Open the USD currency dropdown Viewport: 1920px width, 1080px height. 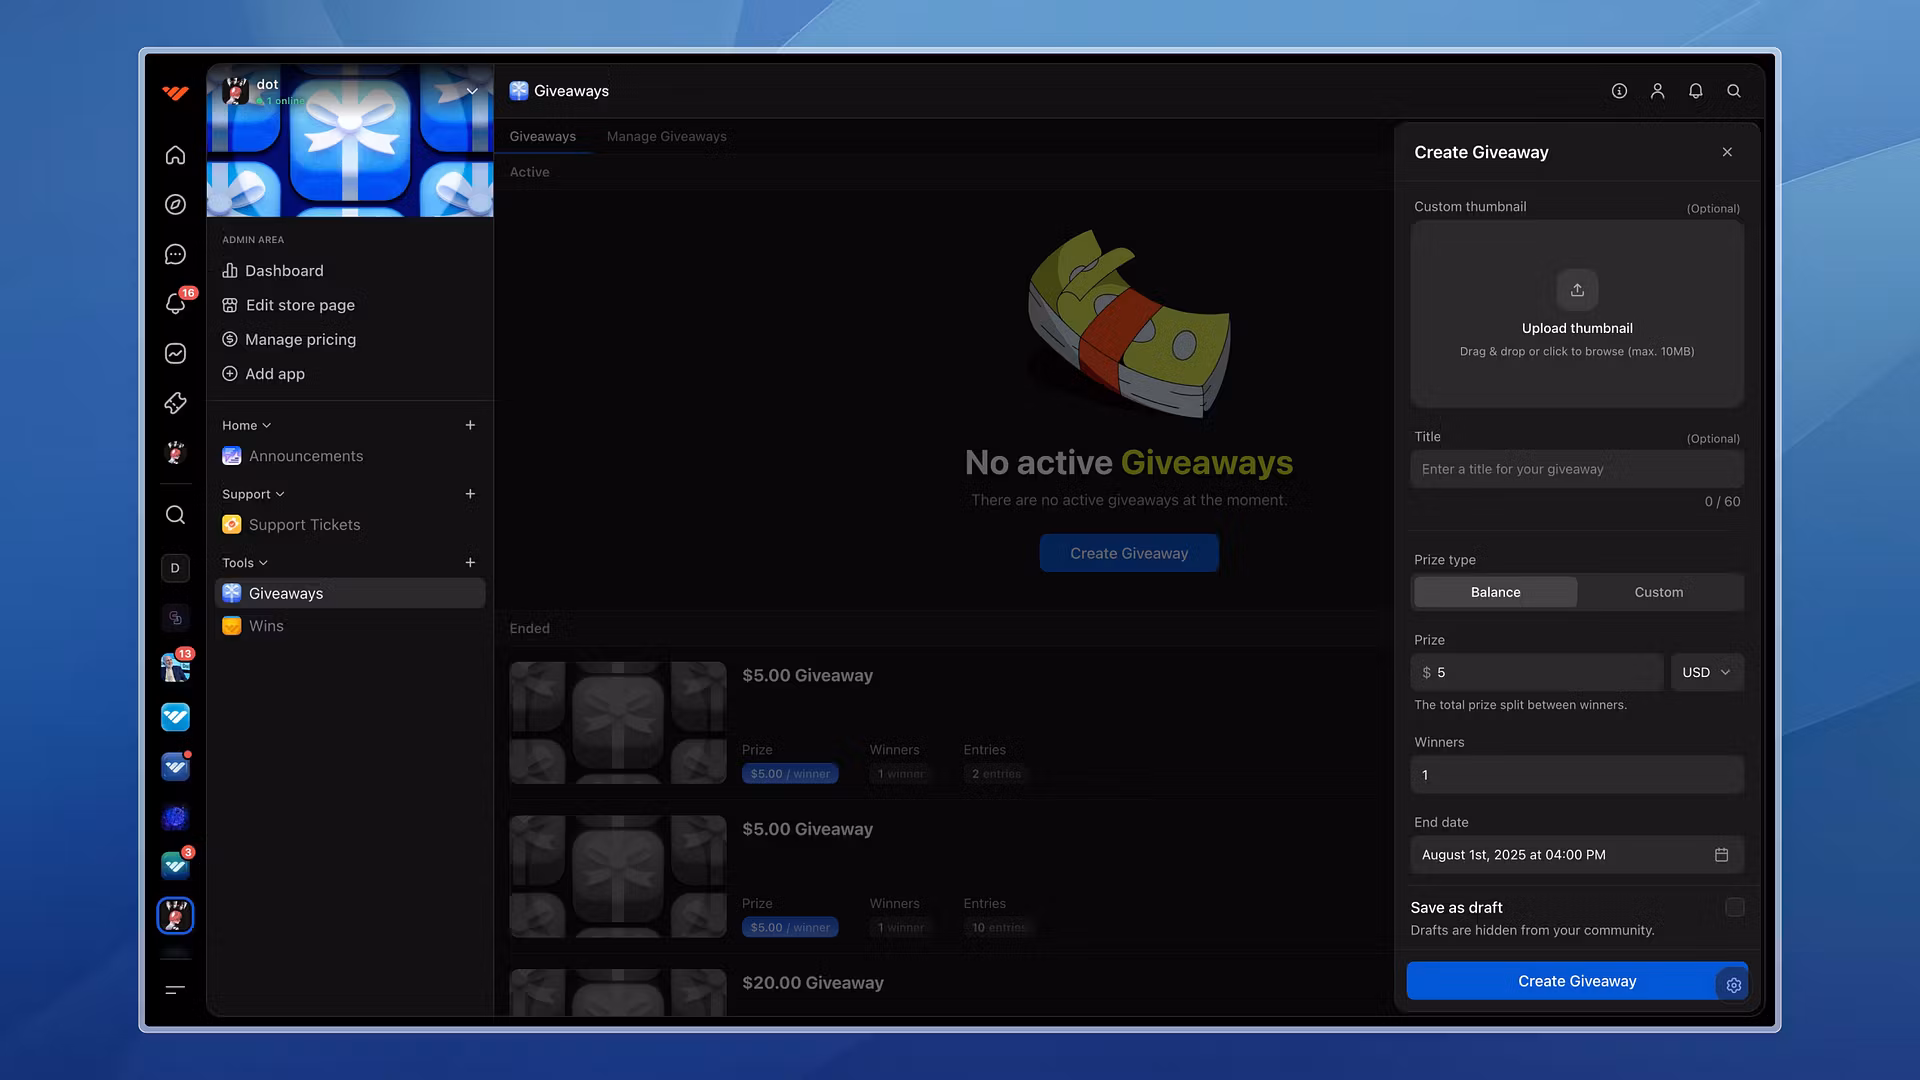point(1706,672)
